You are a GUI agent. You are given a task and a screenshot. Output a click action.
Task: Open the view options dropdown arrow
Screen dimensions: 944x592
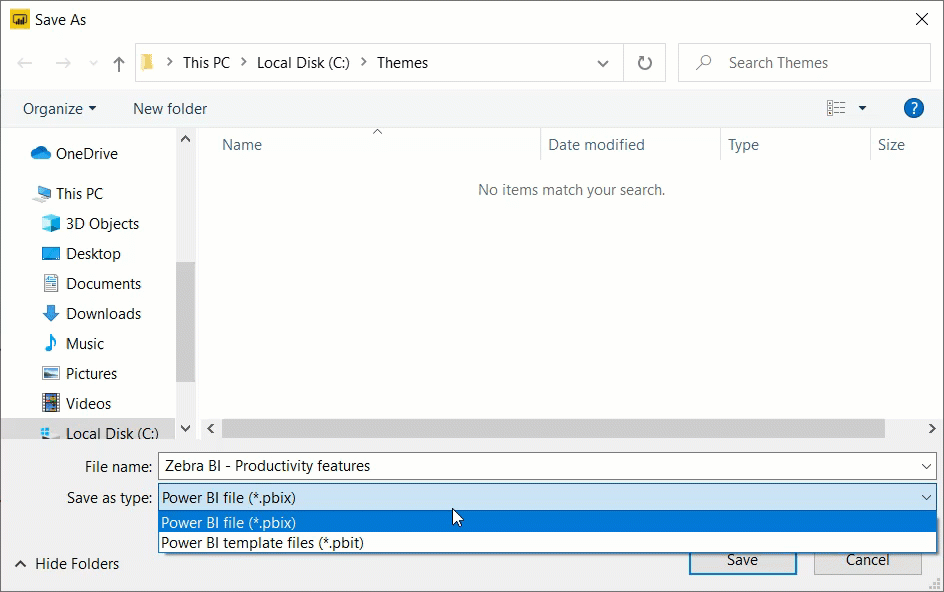tap(862, 108)
